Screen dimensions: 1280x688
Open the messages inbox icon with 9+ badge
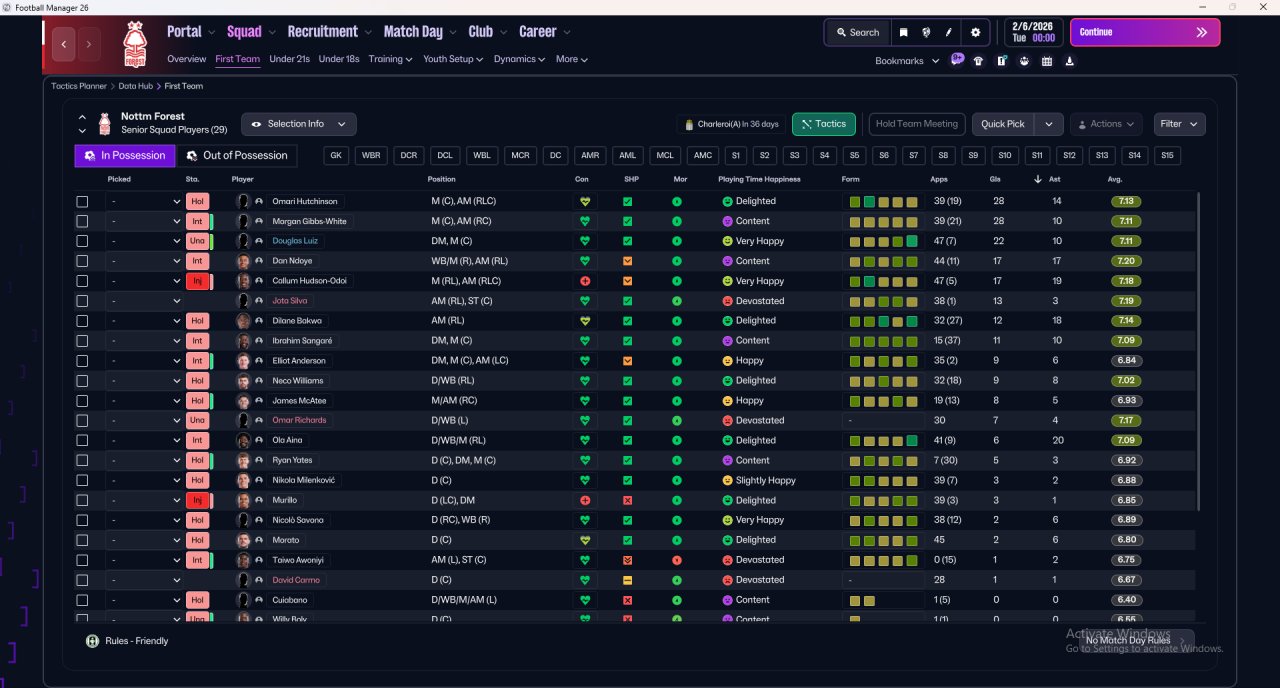click(957, 60)
